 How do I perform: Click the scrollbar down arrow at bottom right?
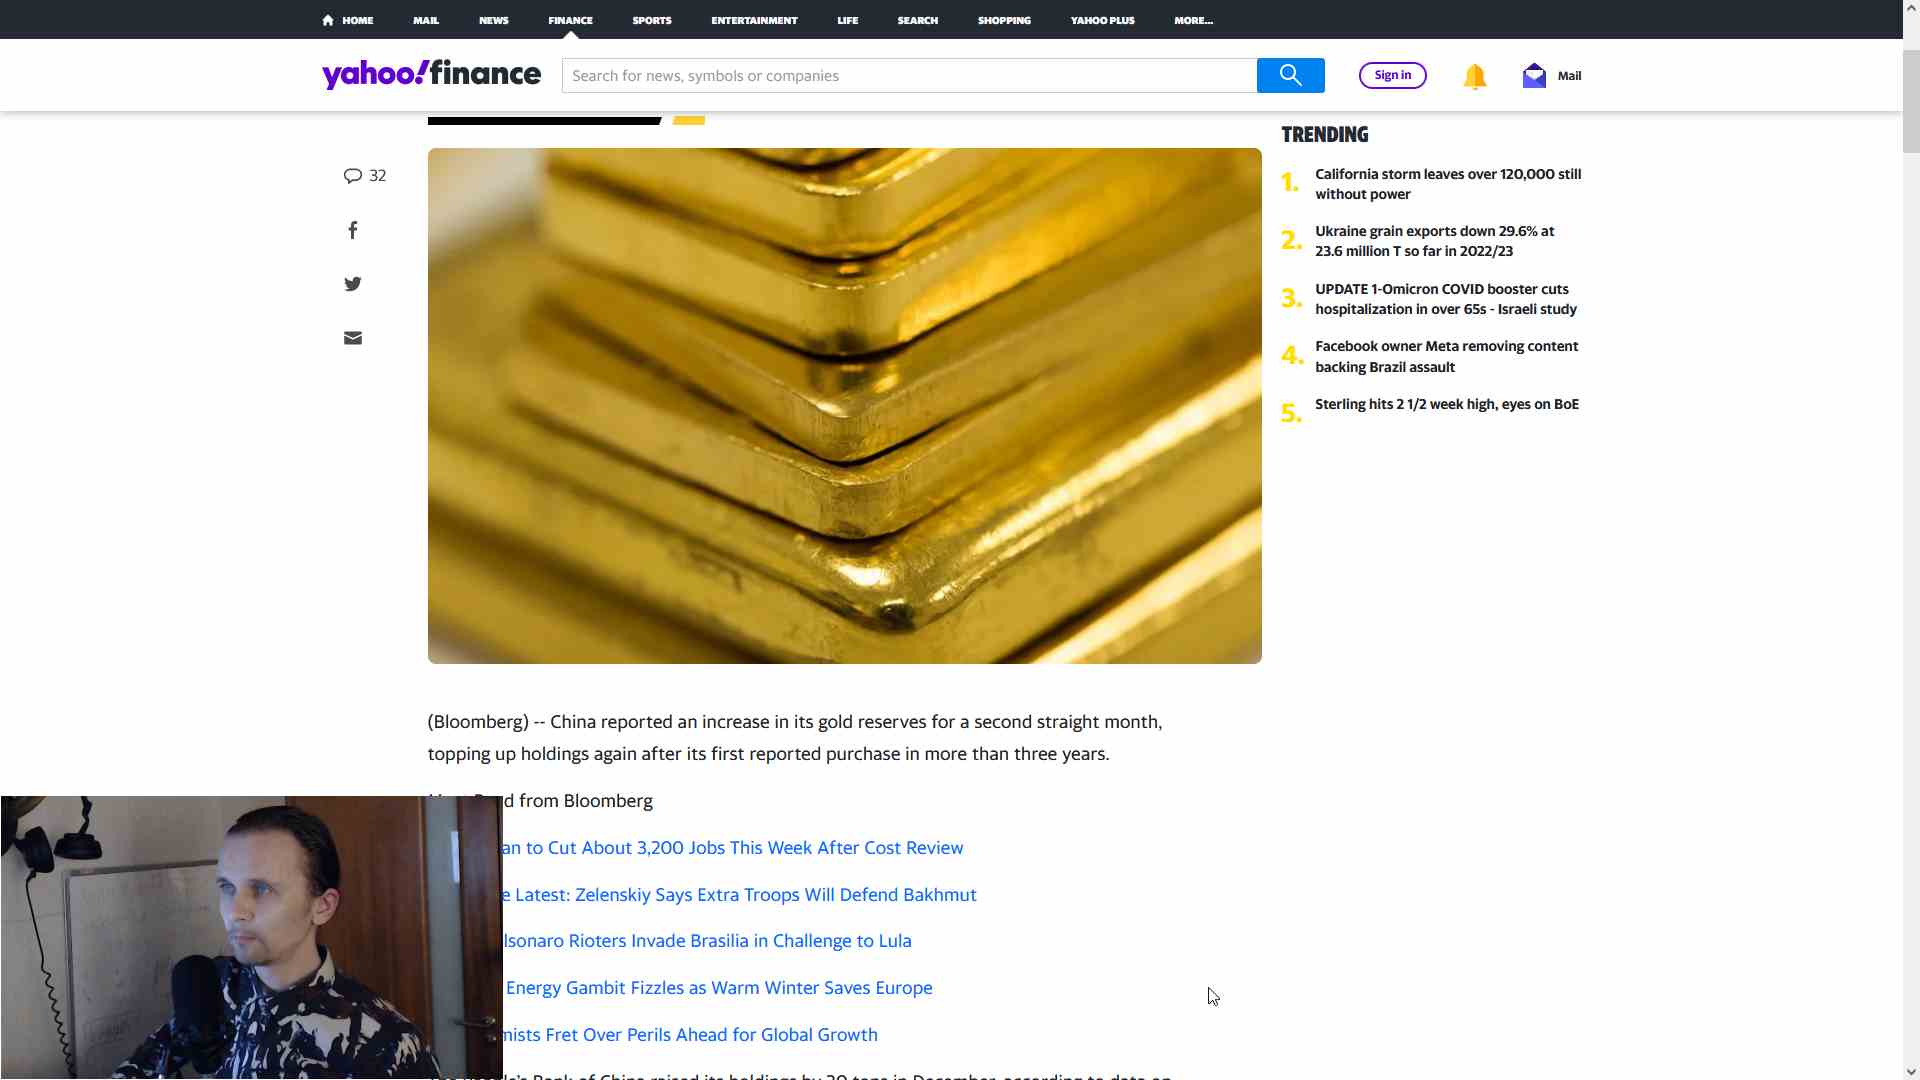click(1911, 1072)
